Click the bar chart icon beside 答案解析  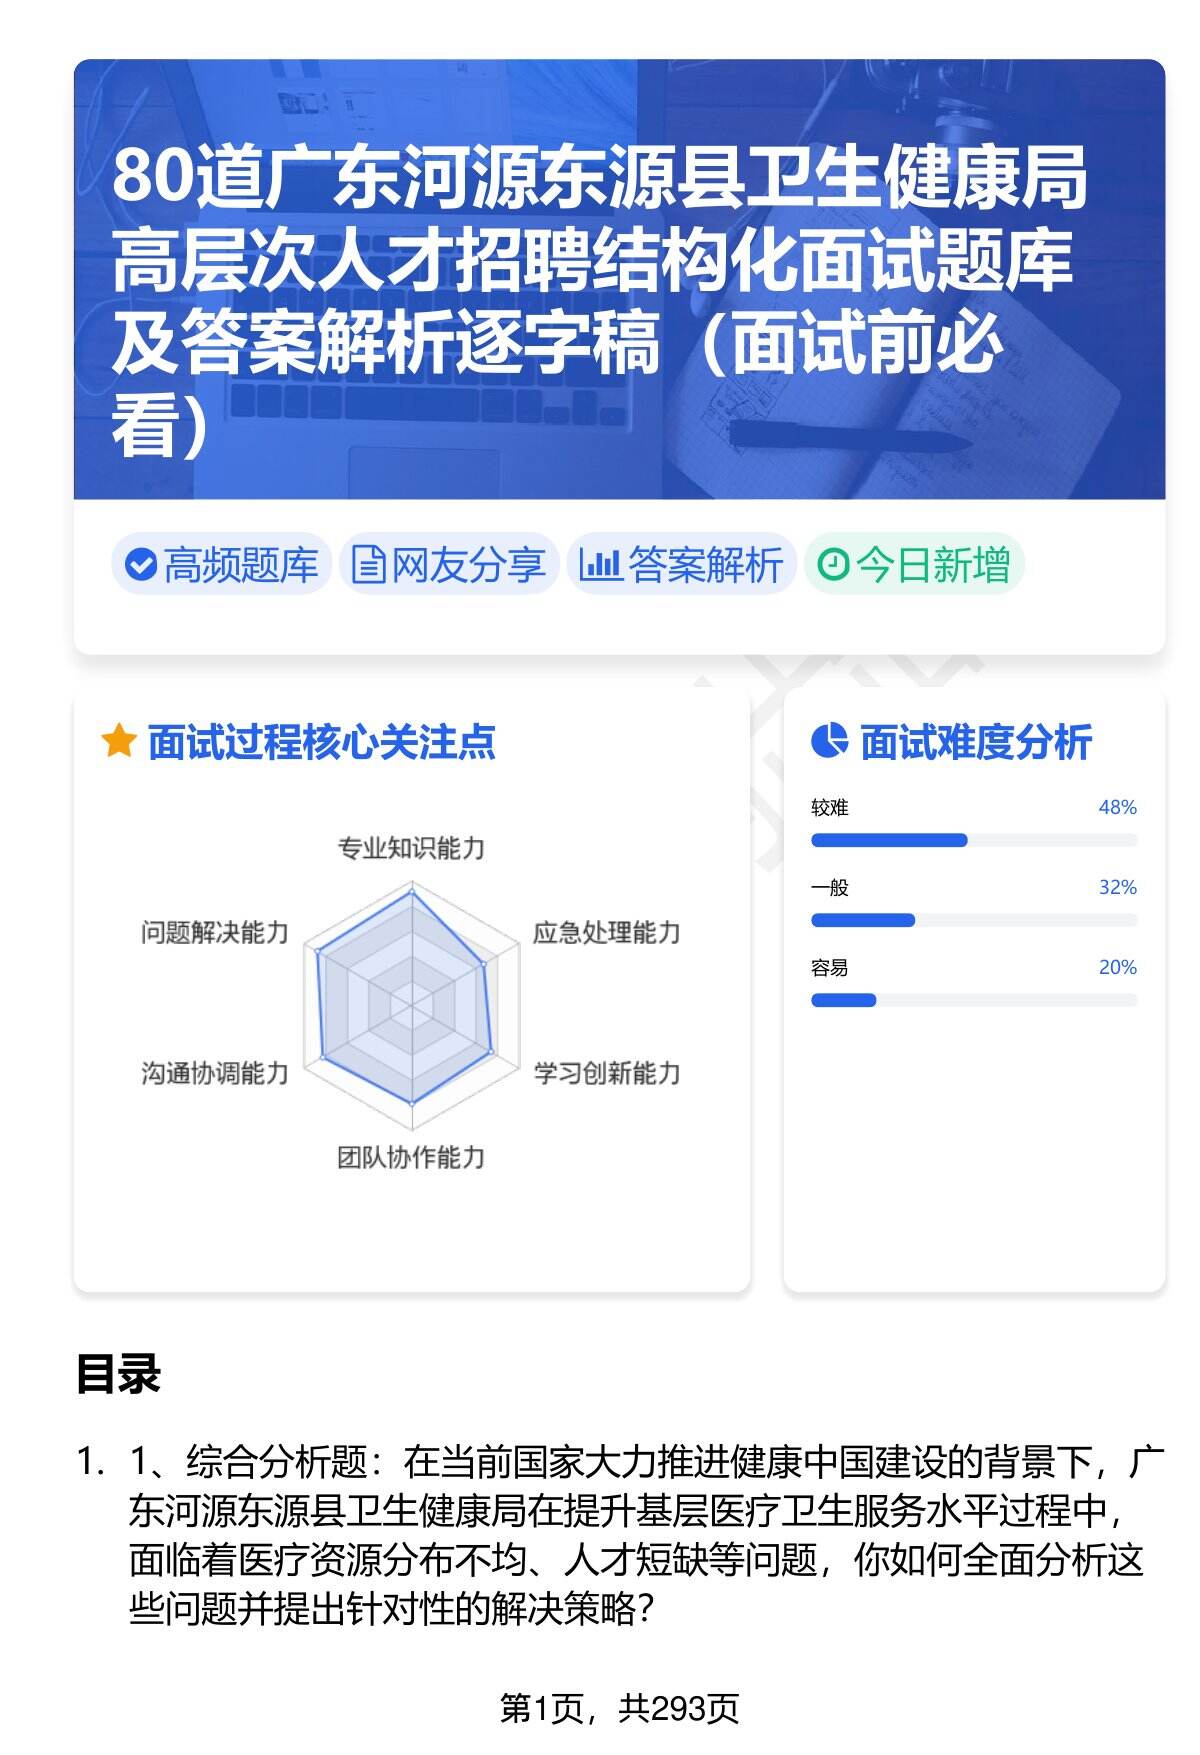point(600,565)
